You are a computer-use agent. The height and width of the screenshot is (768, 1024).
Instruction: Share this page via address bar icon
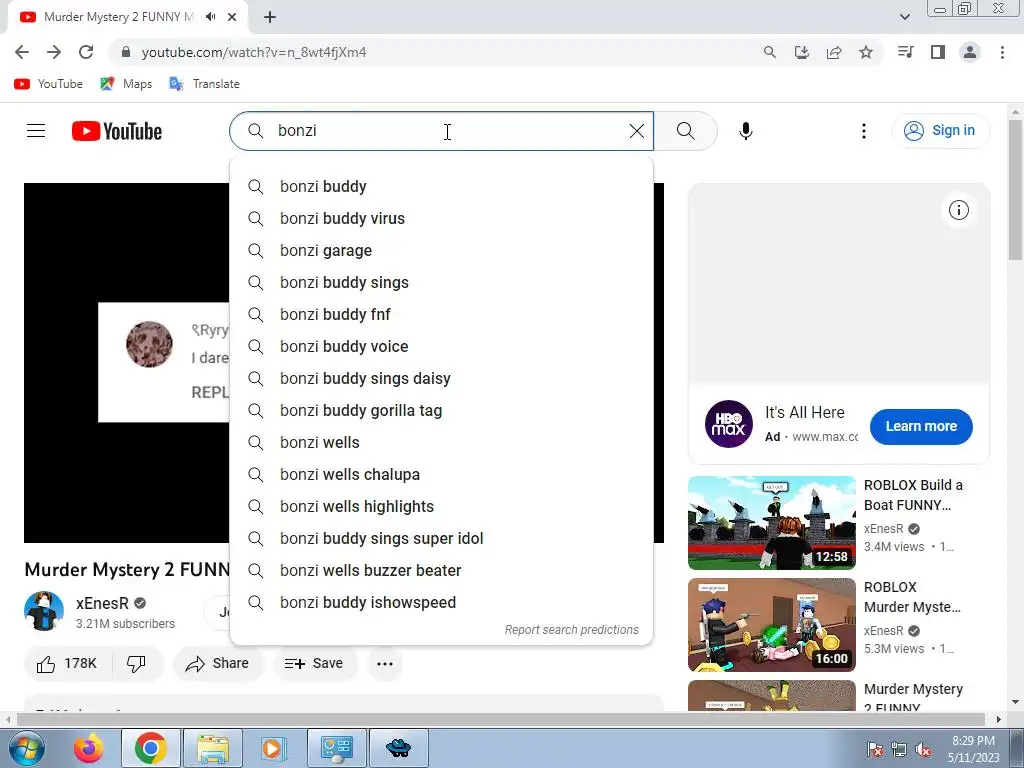[x=834, y=52]
